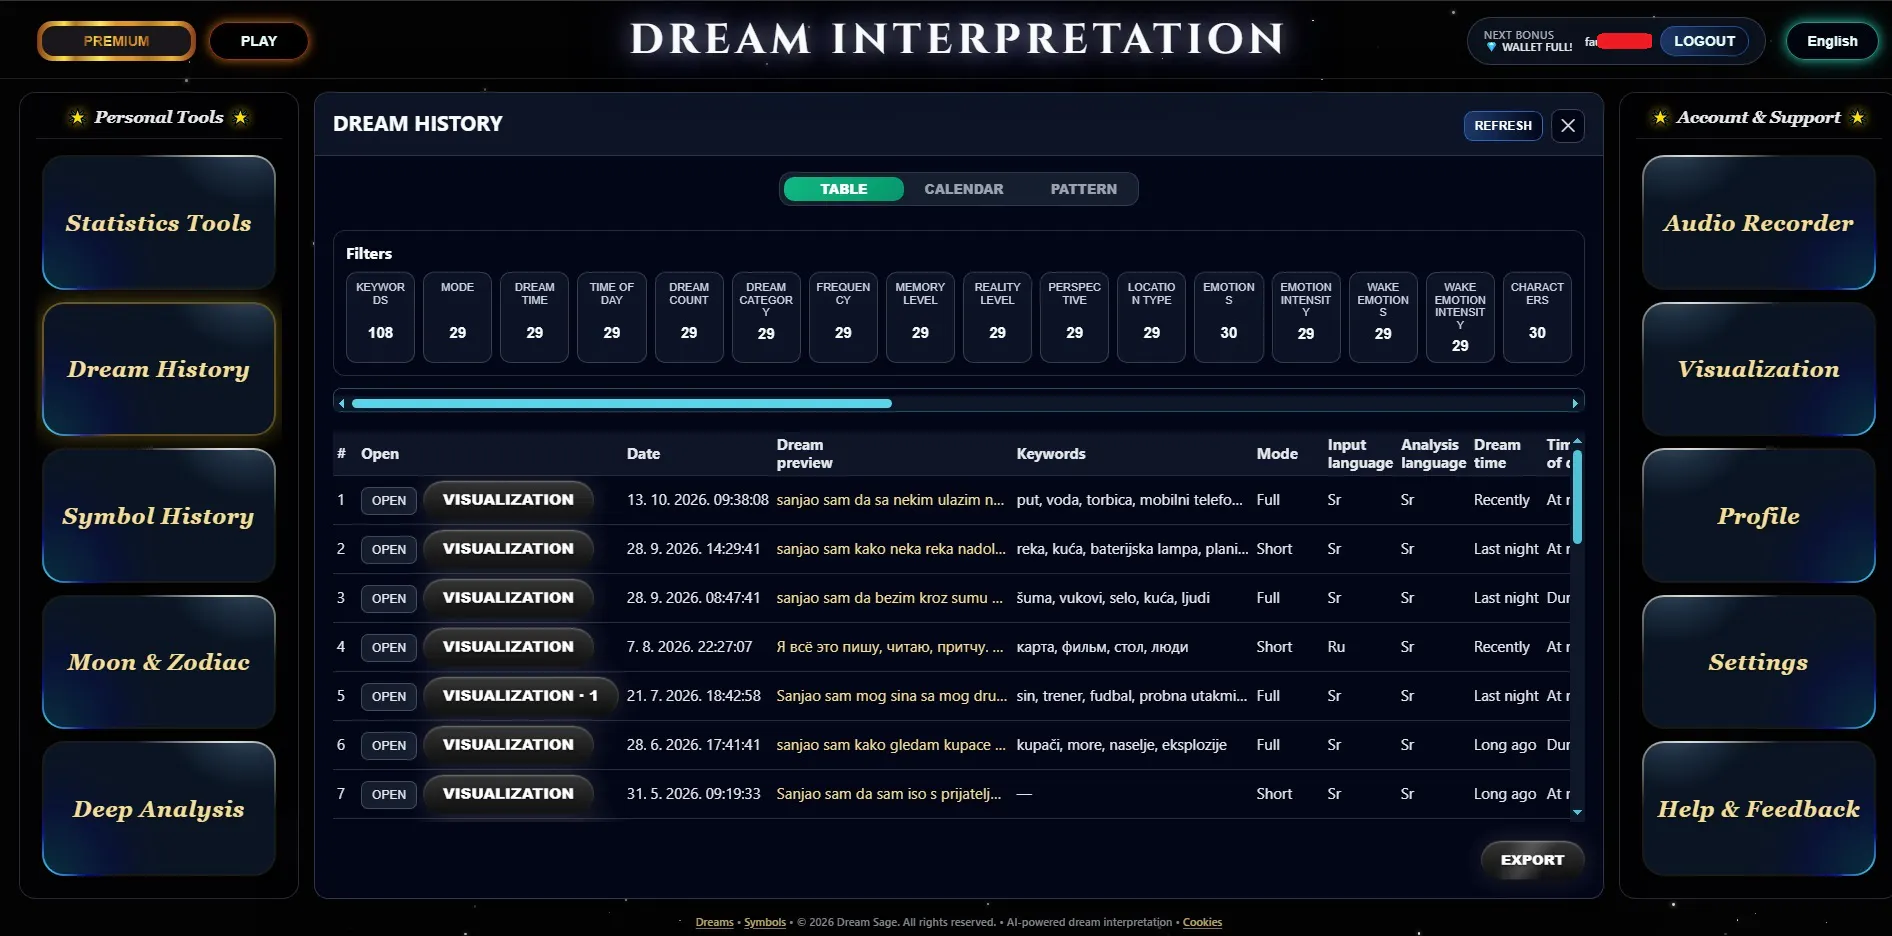Open the Memory Level filter
The image size is (1892, 936).
coord(920,317)
